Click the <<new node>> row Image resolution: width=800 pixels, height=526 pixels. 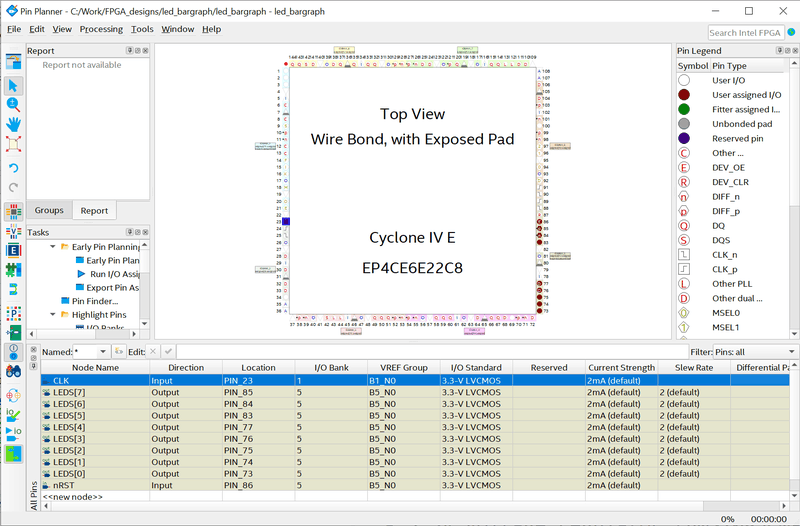tap(415, 496)
